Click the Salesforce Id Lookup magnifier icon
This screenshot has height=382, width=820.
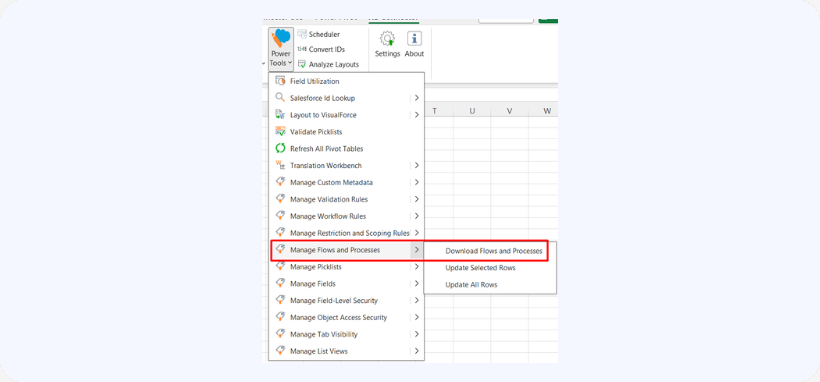pos(280,98)
